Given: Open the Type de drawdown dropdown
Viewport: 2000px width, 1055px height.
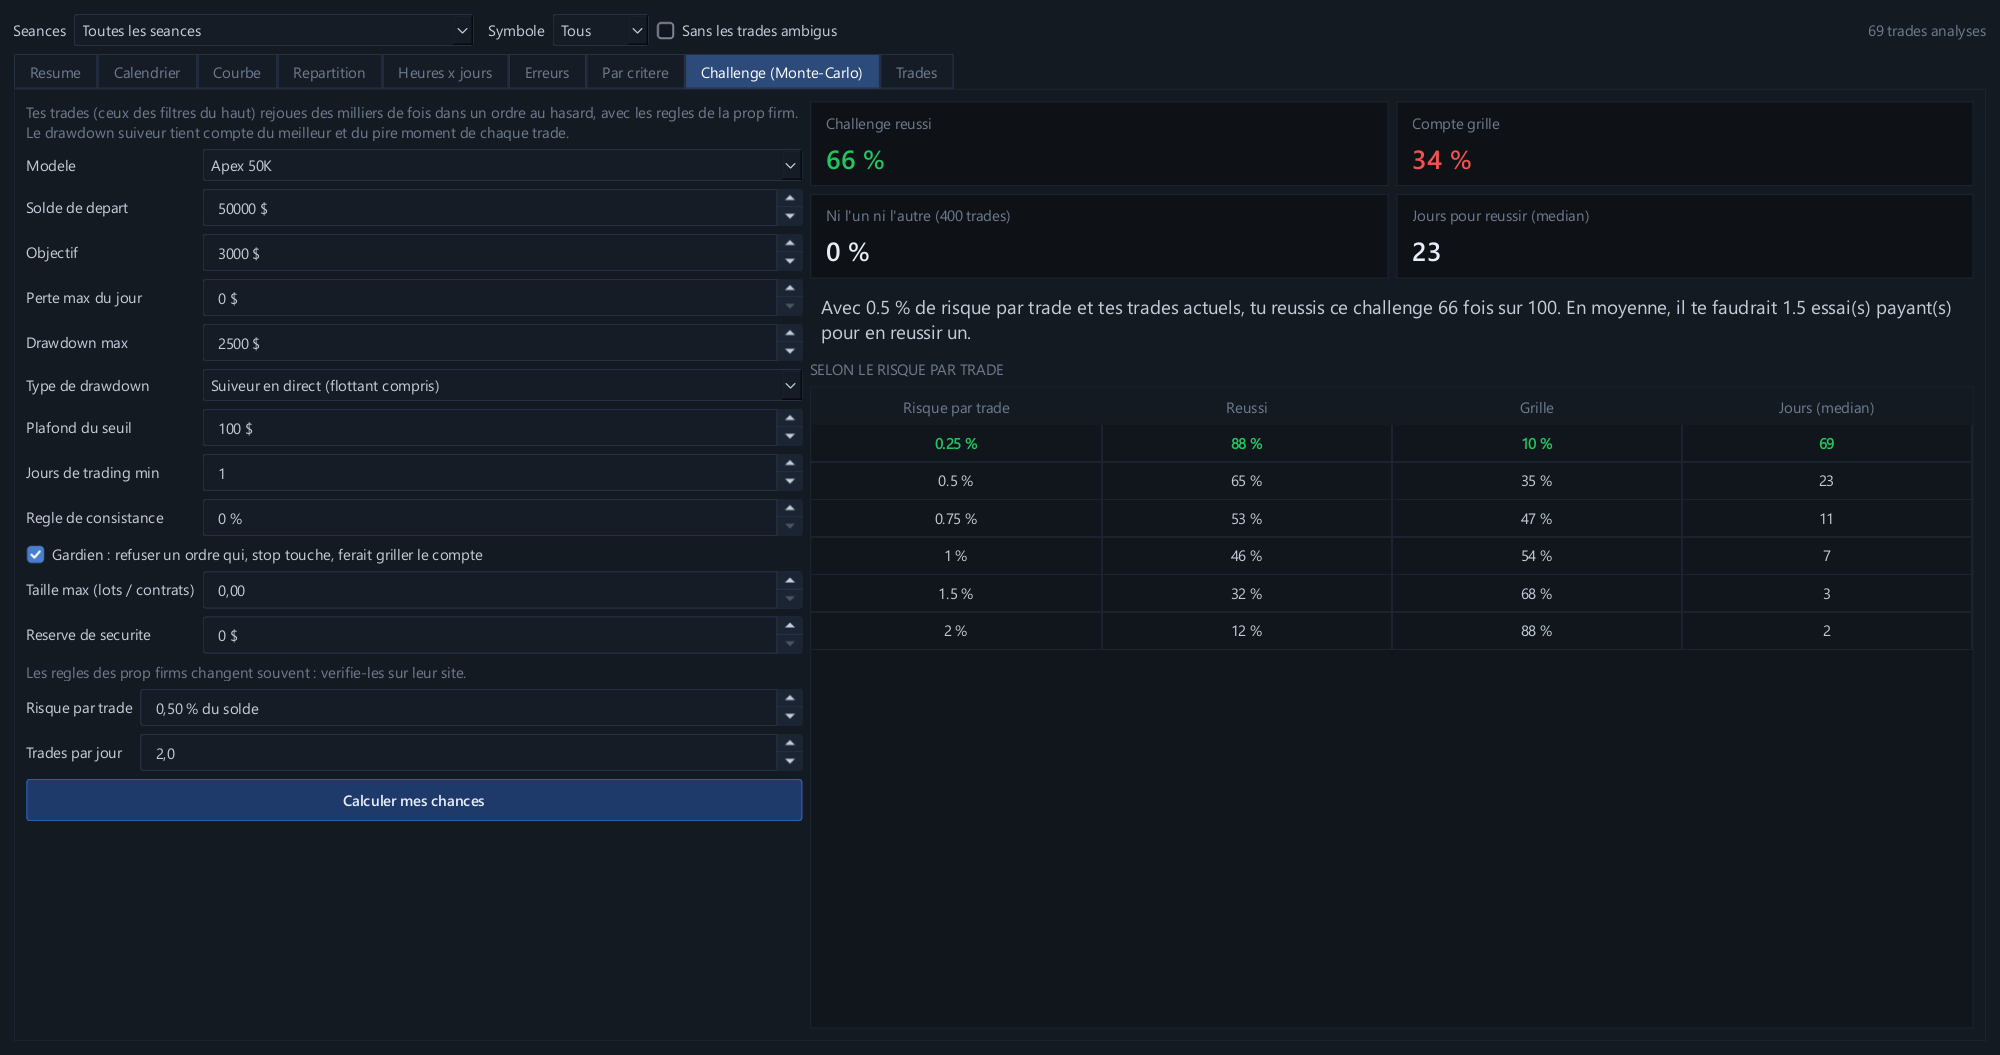Looking at the screenshot, I should 502,386.
